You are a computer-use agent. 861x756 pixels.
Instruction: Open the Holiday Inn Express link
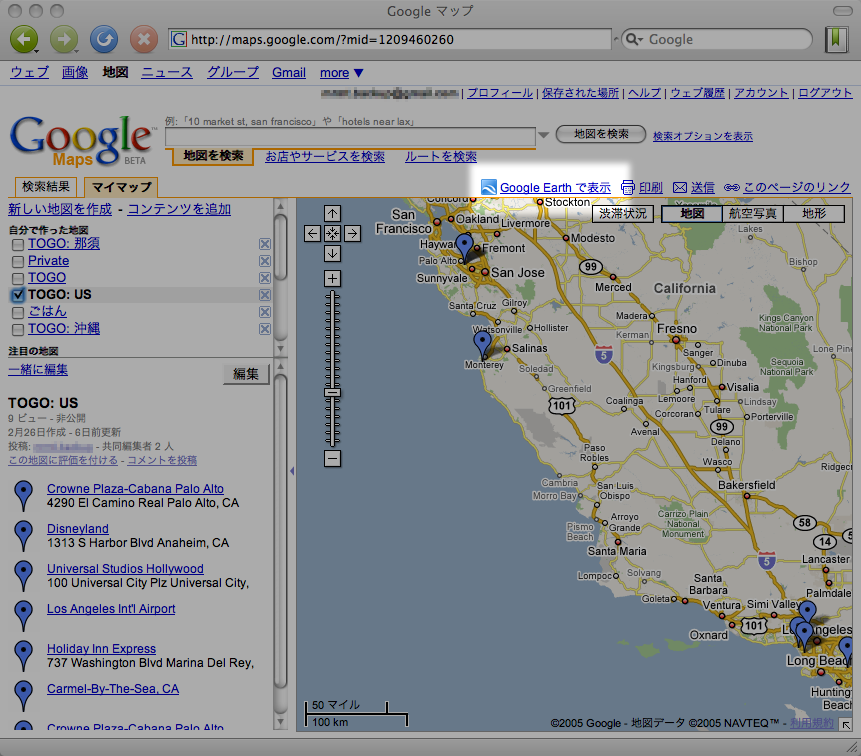pos(102,649)
